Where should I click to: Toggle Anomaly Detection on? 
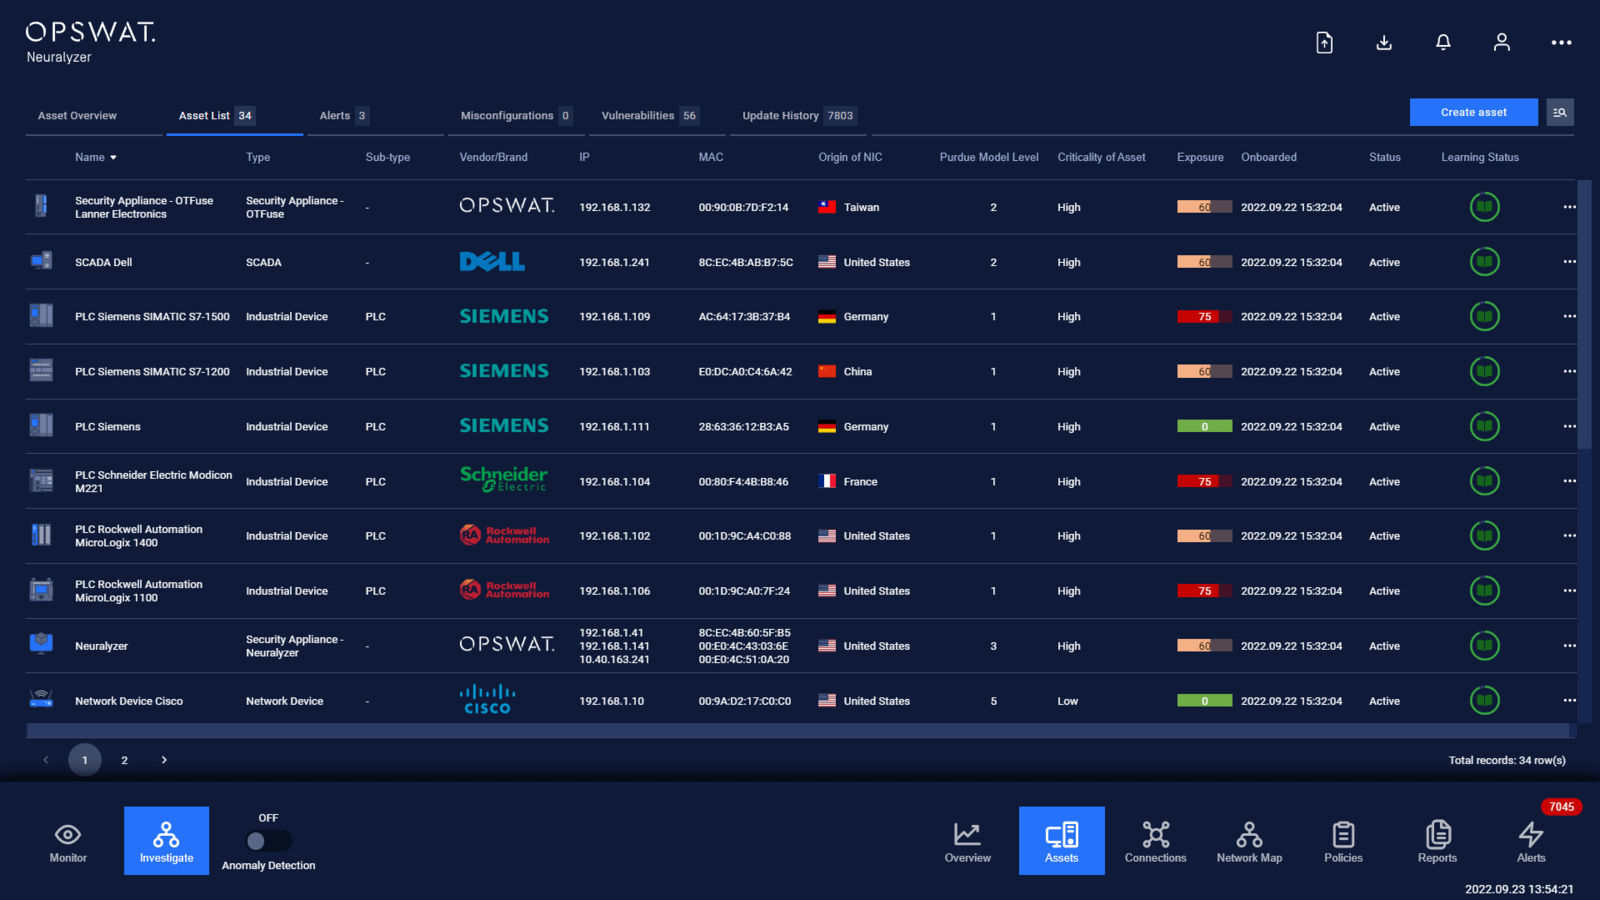tap(267, 841)
